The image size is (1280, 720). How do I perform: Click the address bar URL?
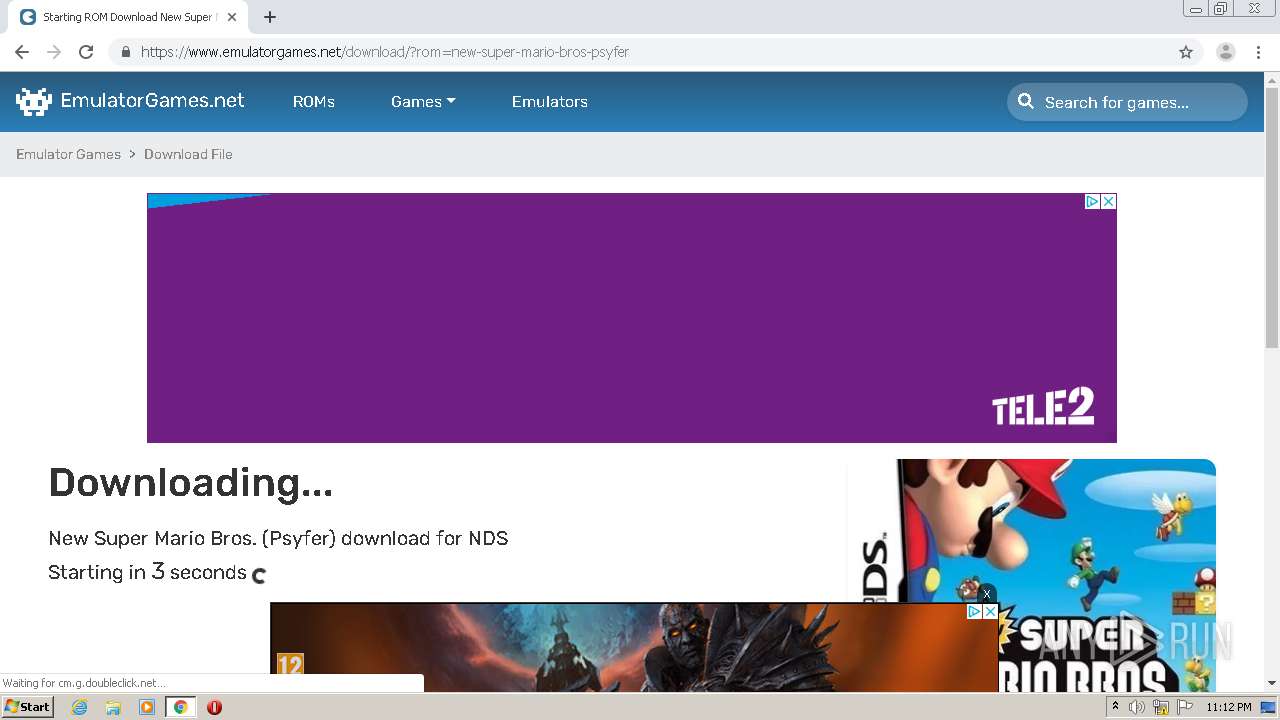pyautogui.click(x=385, y=52)
